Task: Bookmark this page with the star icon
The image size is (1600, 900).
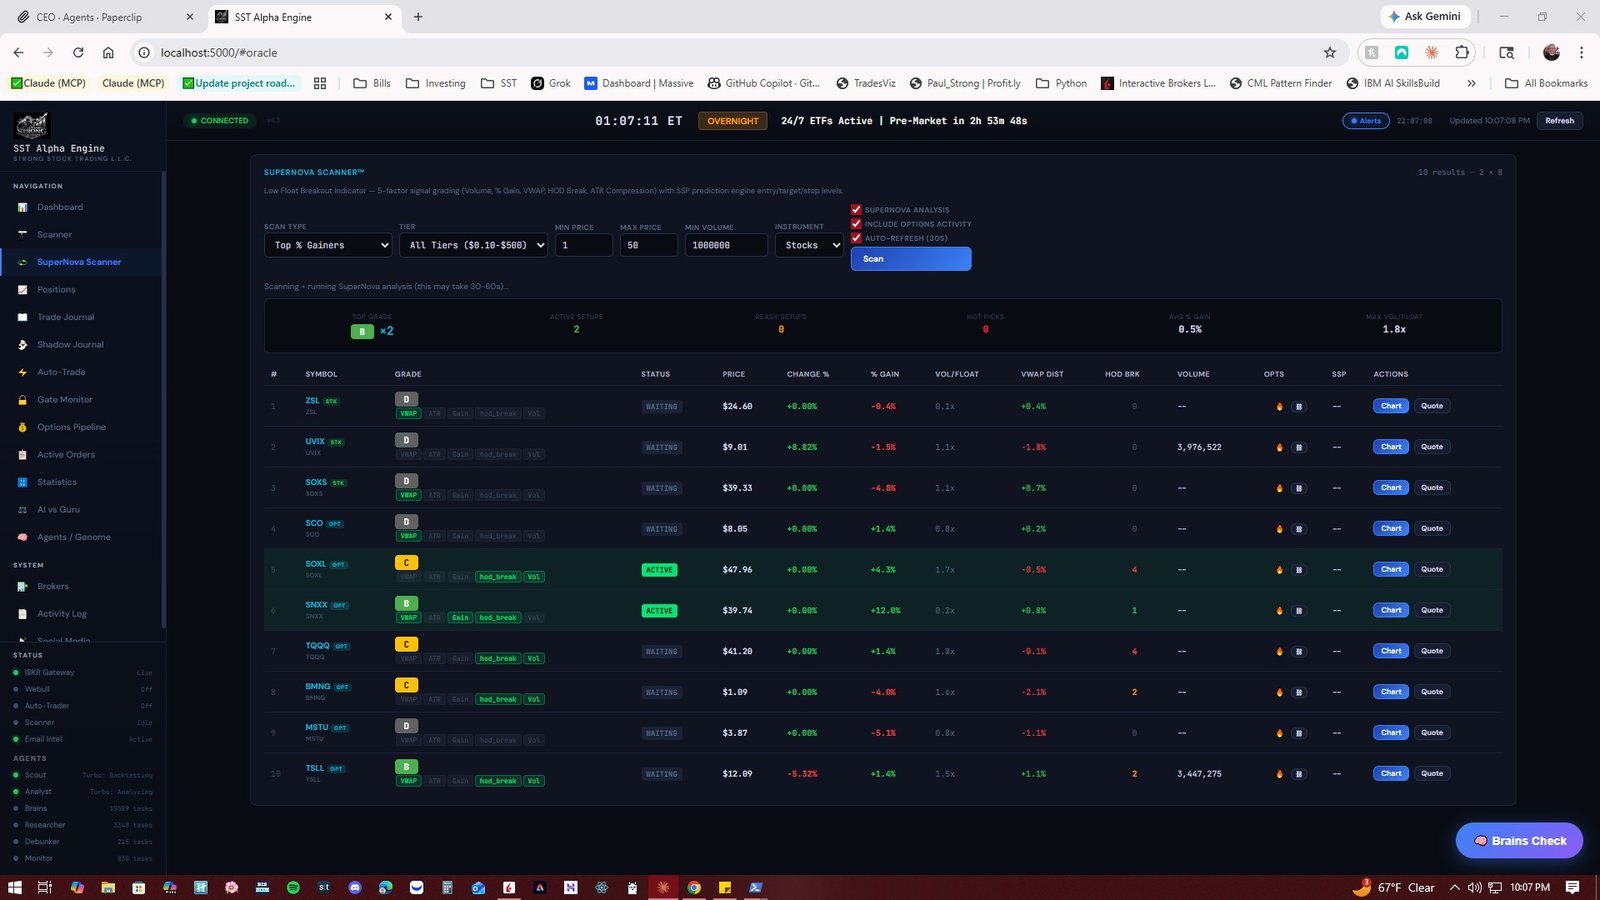Action: tap(1330, 53)
